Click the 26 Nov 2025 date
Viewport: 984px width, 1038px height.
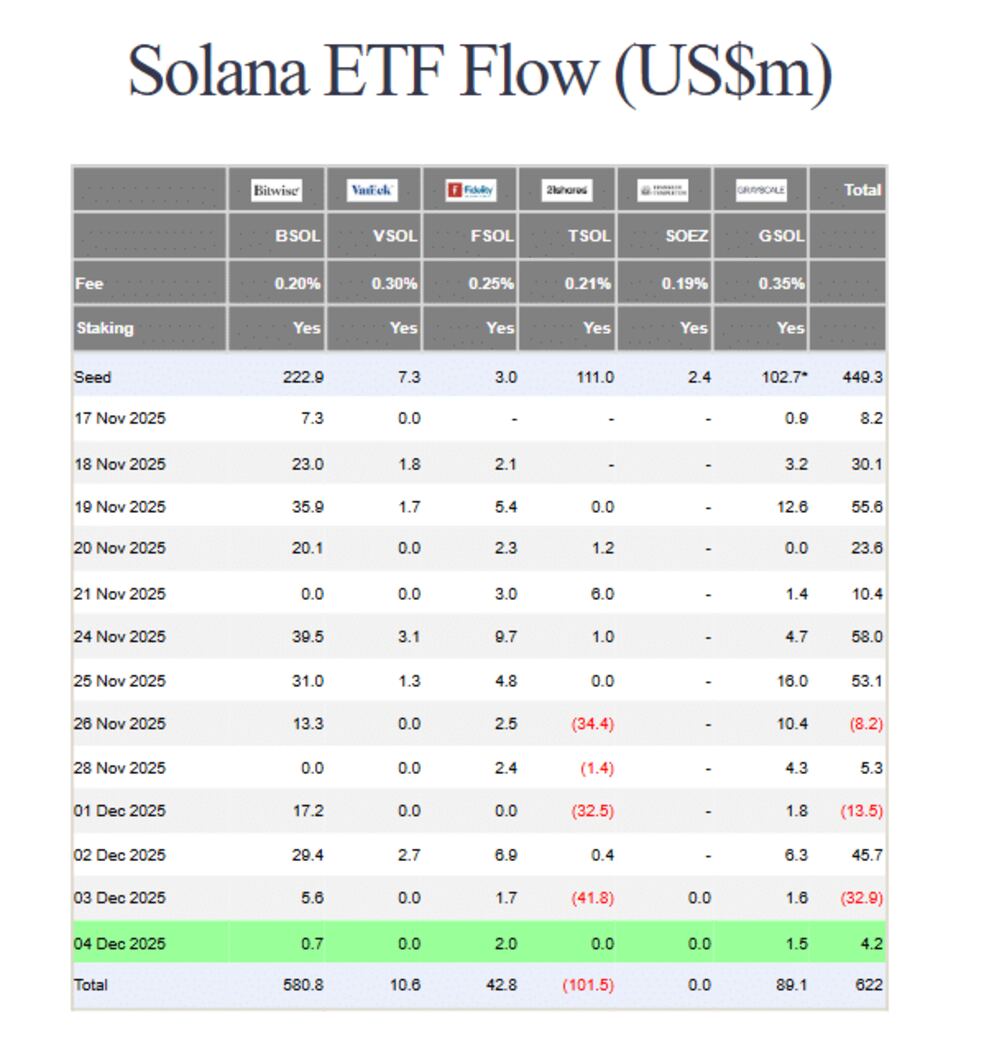[x=120, y=723]
